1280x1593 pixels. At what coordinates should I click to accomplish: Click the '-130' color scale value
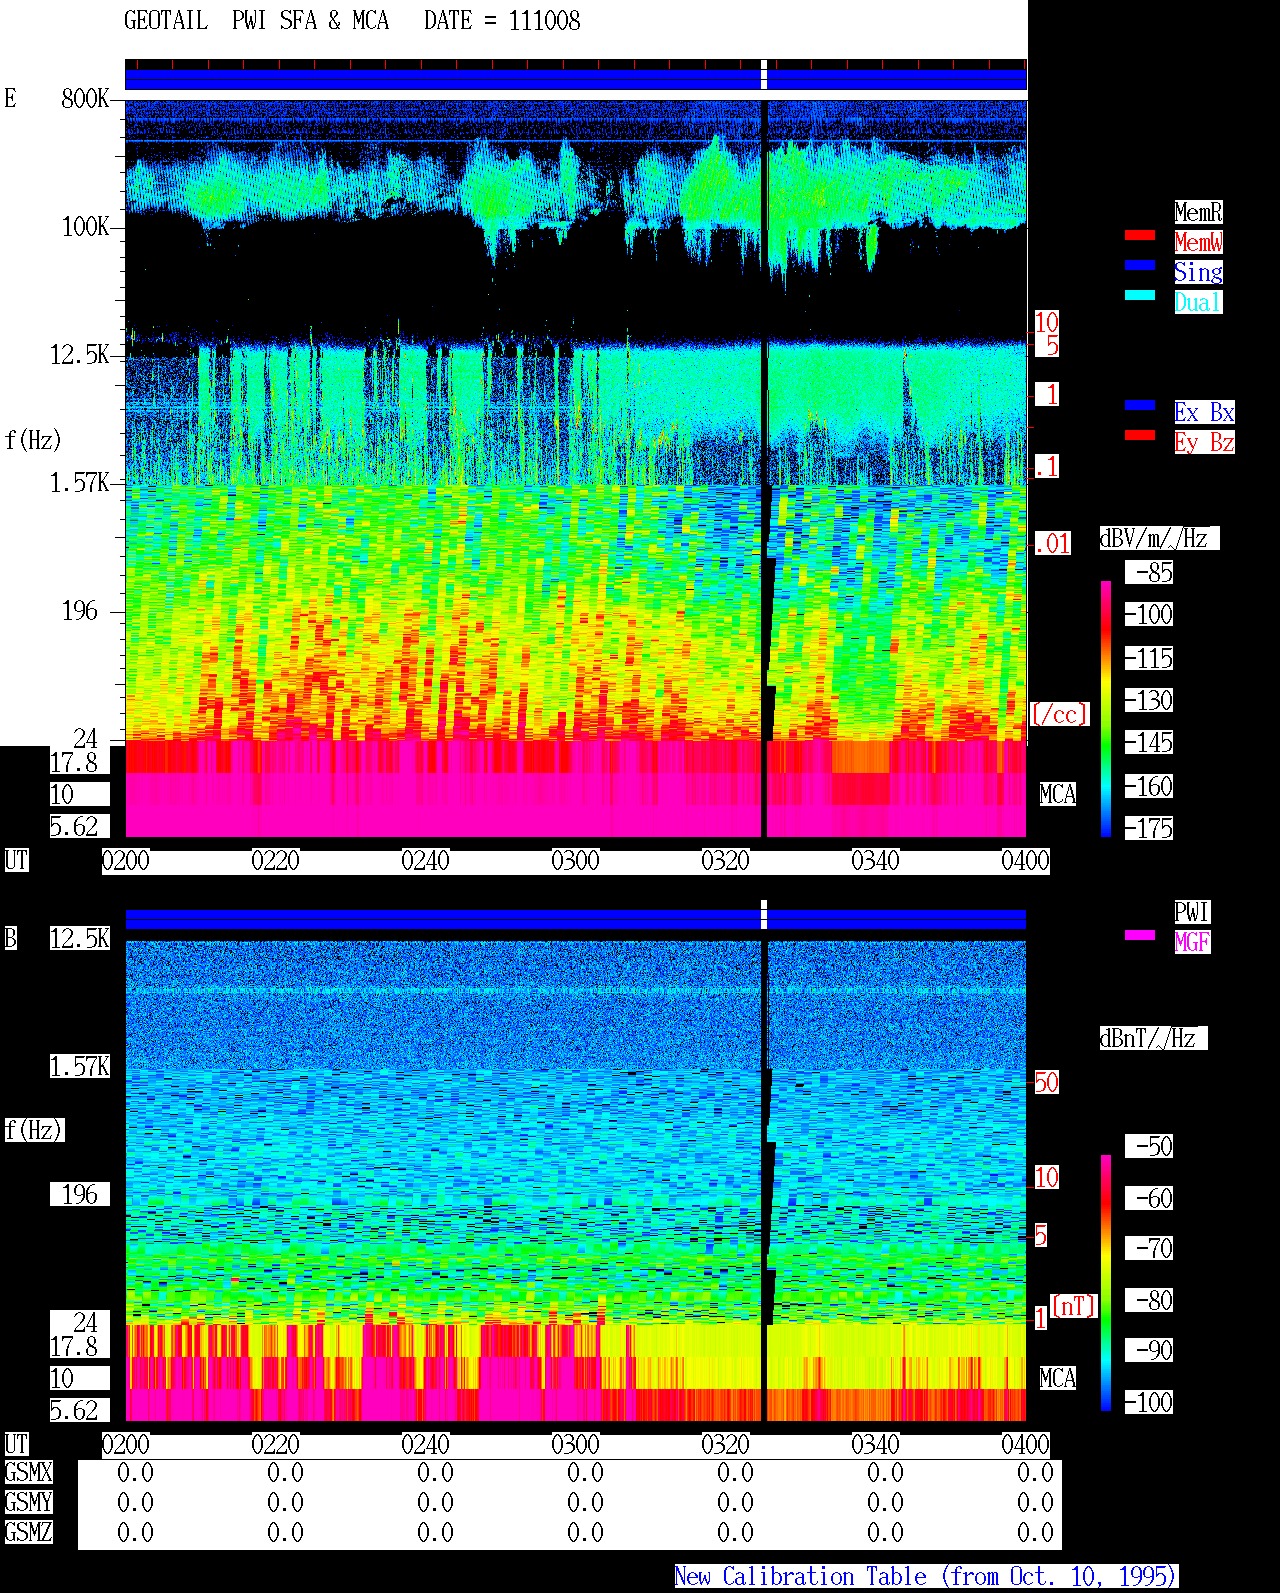[x=1149, y=700]
